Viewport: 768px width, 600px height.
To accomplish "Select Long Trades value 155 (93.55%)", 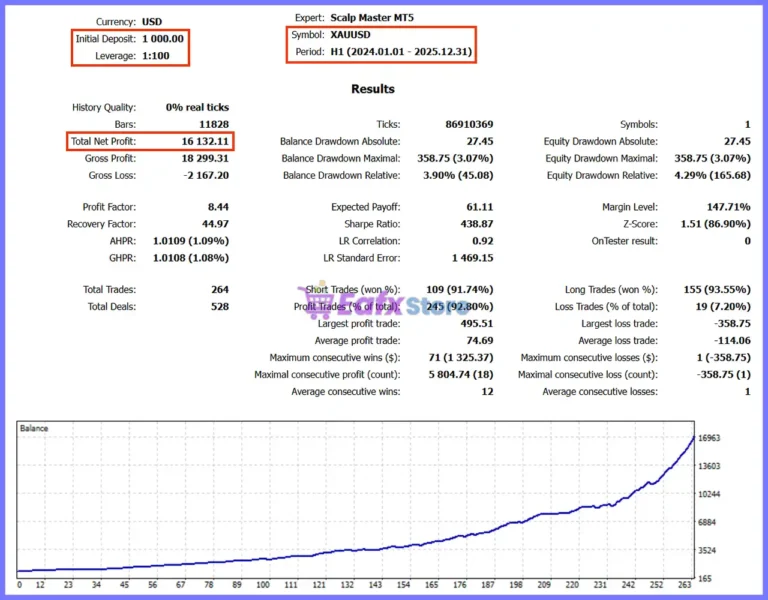I will point(718,289).
